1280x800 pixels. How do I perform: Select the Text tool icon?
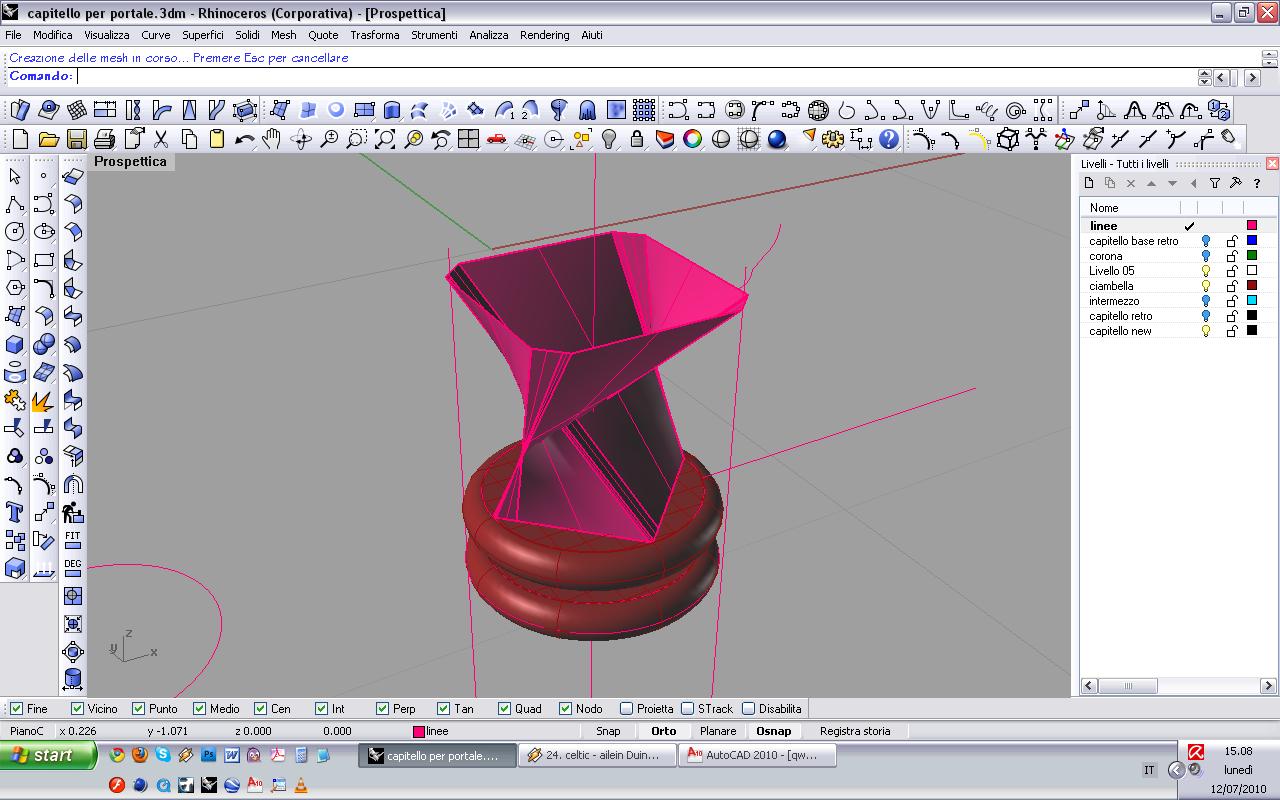tap(15, 513)
